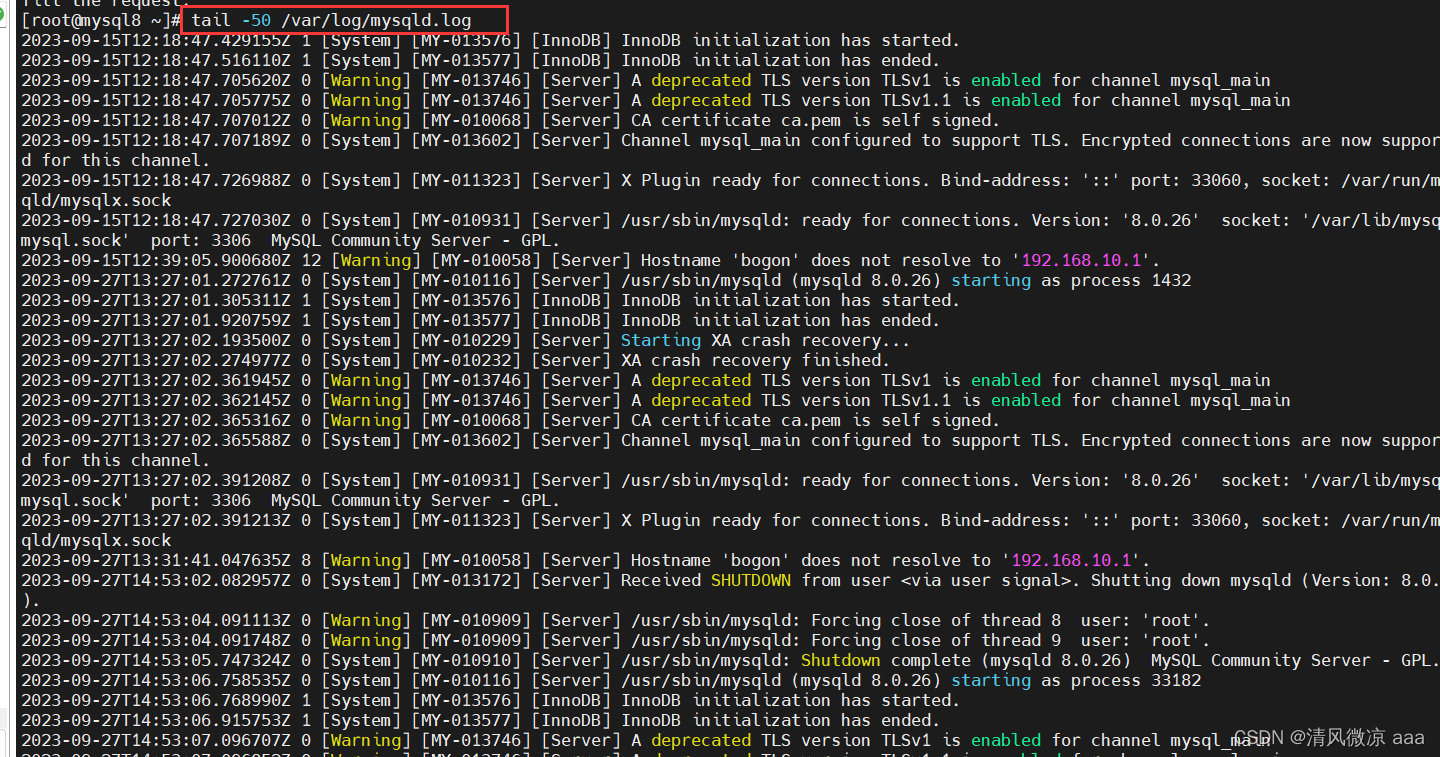Click timestamp 2023-09-27T13:27:01.305311Z

156,300
